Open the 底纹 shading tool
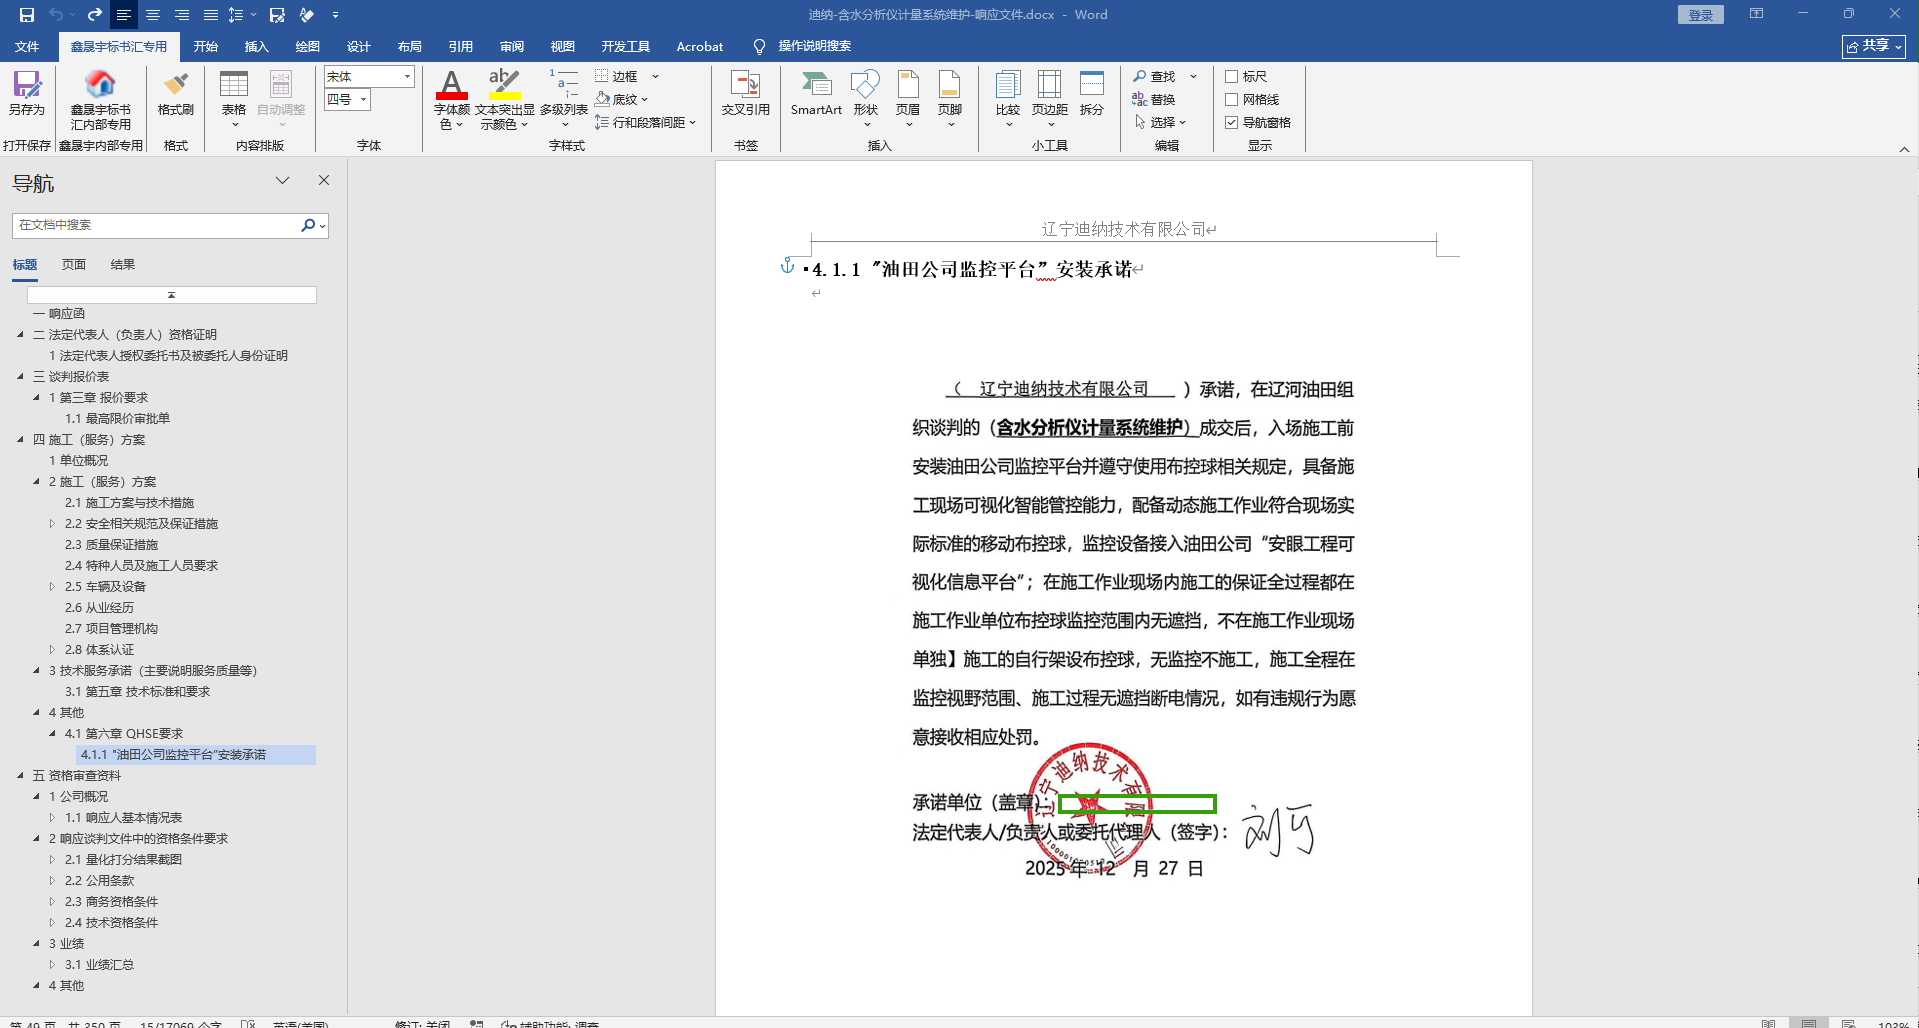 (617, 99)
